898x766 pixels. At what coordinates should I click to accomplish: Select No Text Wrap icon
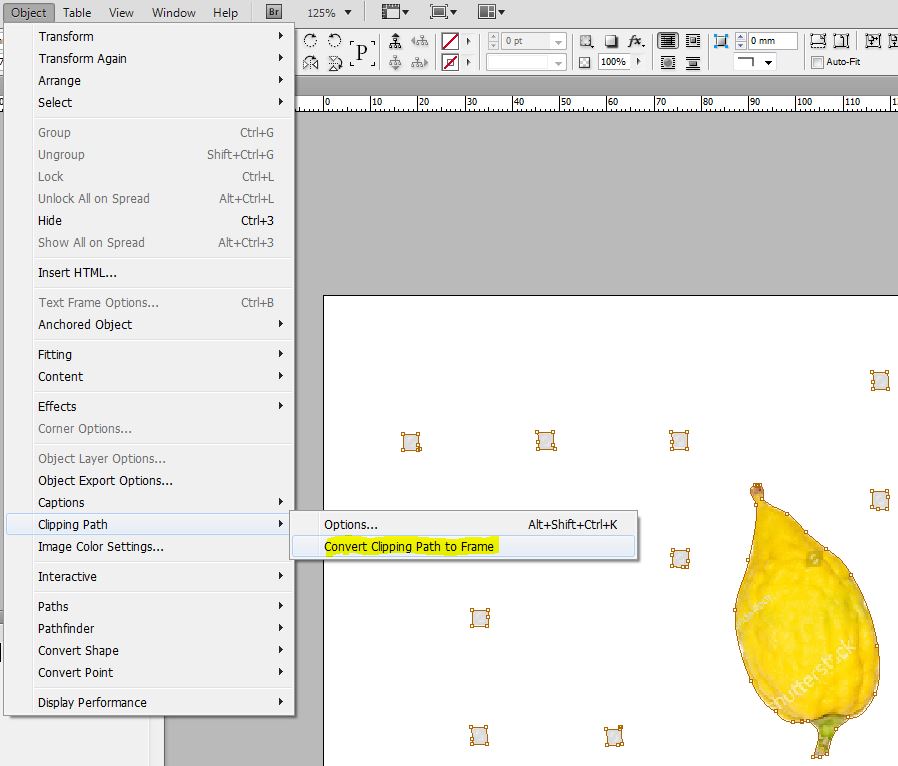tap(668, 41)
